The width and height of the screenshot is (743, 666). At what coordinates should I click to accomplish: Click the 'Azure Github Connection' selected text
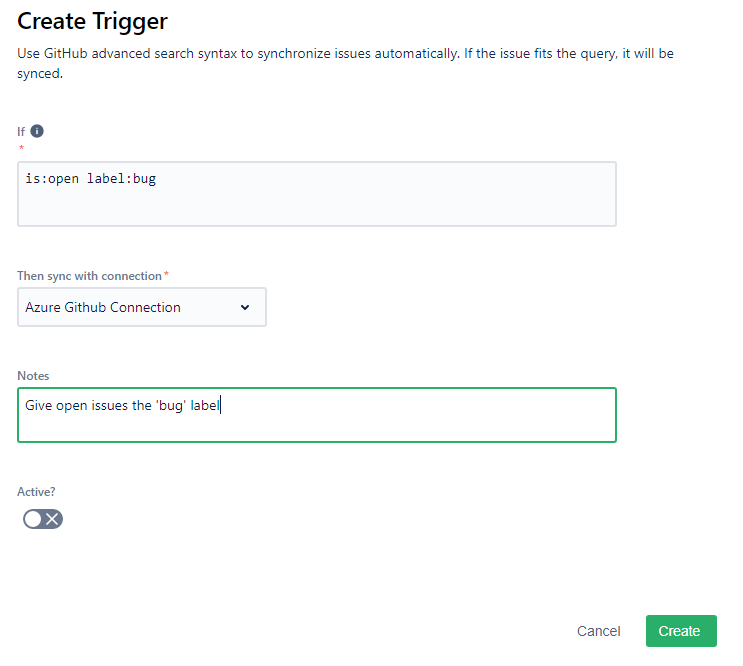pyautogui.click(x=103, y=307)
